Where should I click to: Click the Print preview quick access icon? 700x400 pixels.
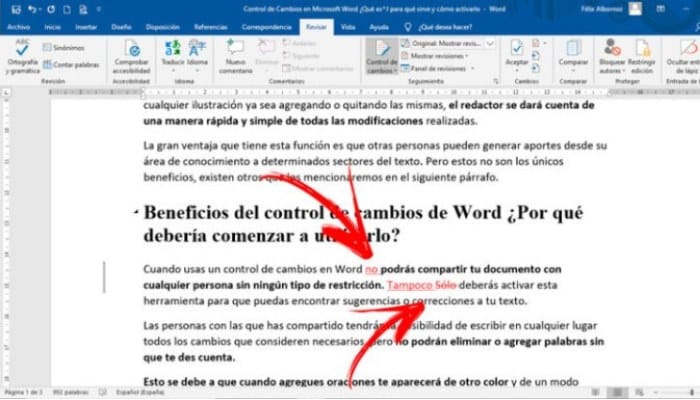(83, 9)
